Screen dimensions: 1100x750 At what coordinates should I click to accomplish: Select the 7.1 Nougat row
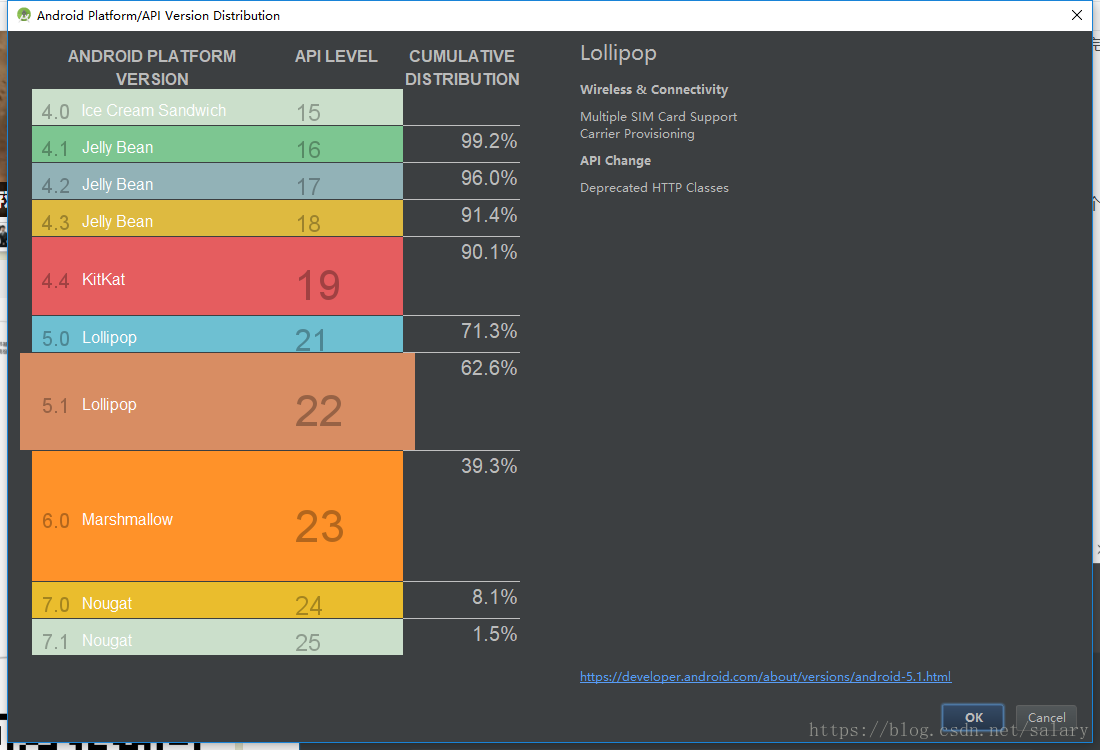pyautogui.click(x=217, y=637)
